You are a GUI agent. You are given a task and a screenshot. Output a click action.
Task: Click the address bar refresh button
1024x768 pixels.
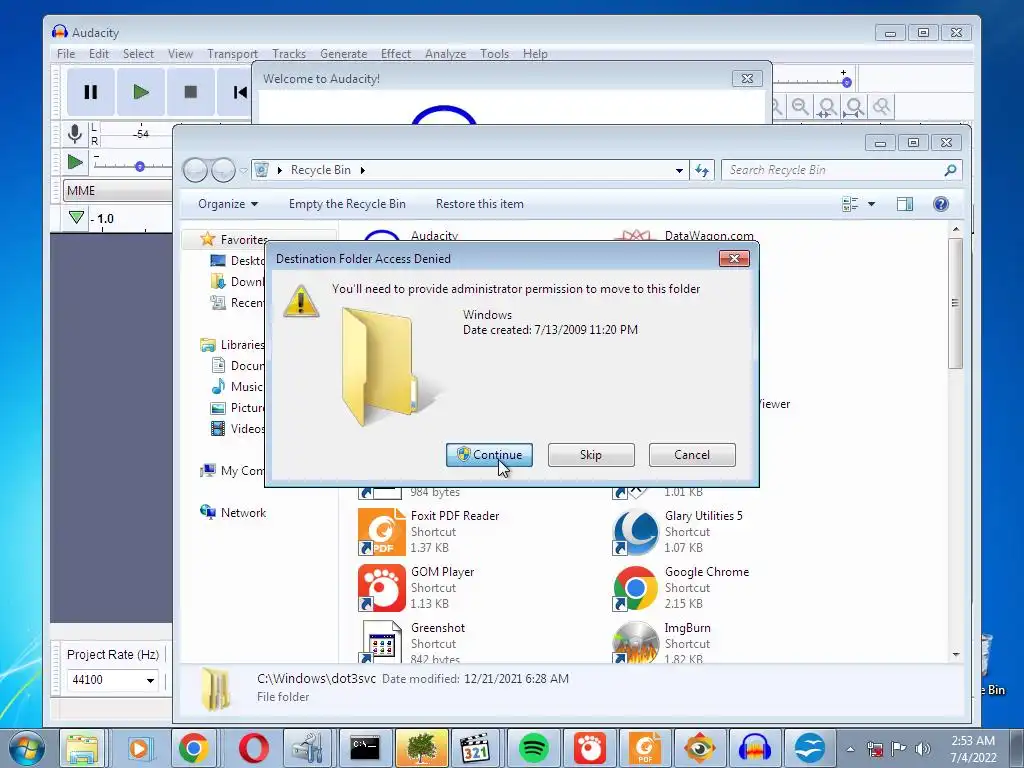point(702,170)
